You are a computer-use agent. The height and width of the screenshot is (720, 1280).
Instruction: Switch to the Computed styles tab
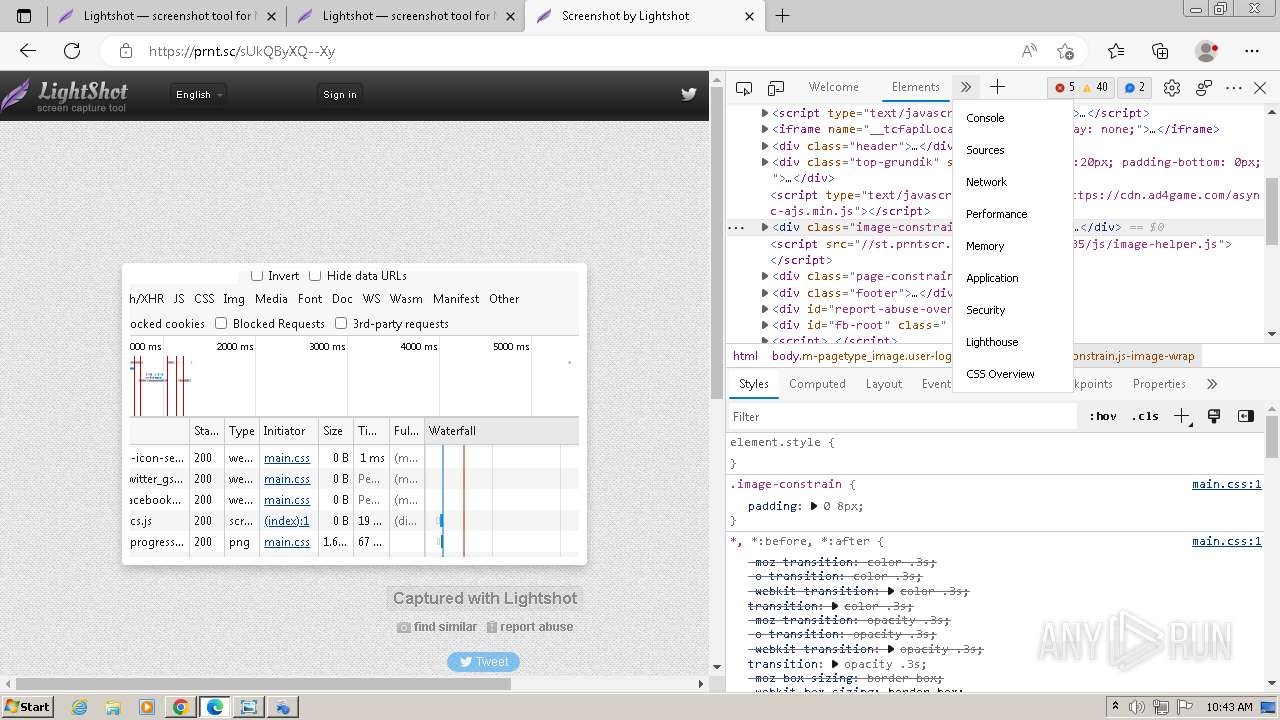coord(817,384)
